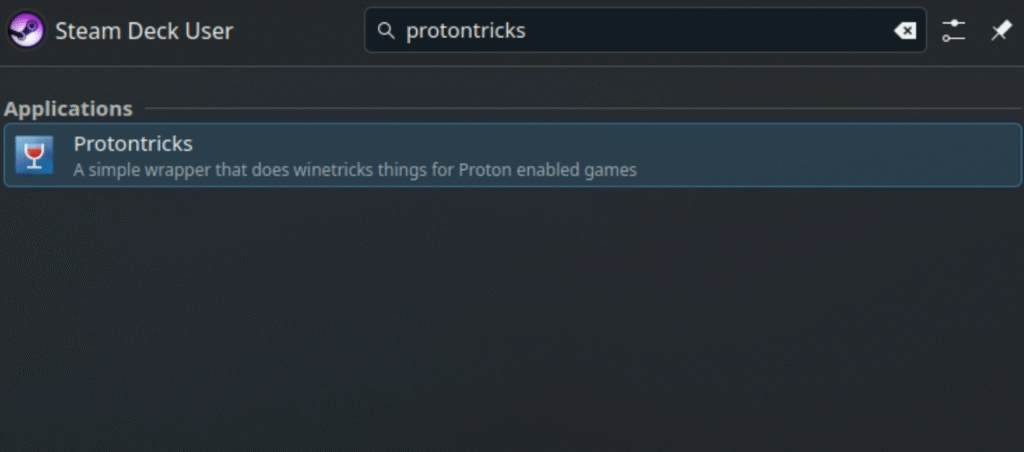Viewport: 1024px width, 452px height.
Task: Click the Steam logo user avatar
Action: [x=25, y=30]
